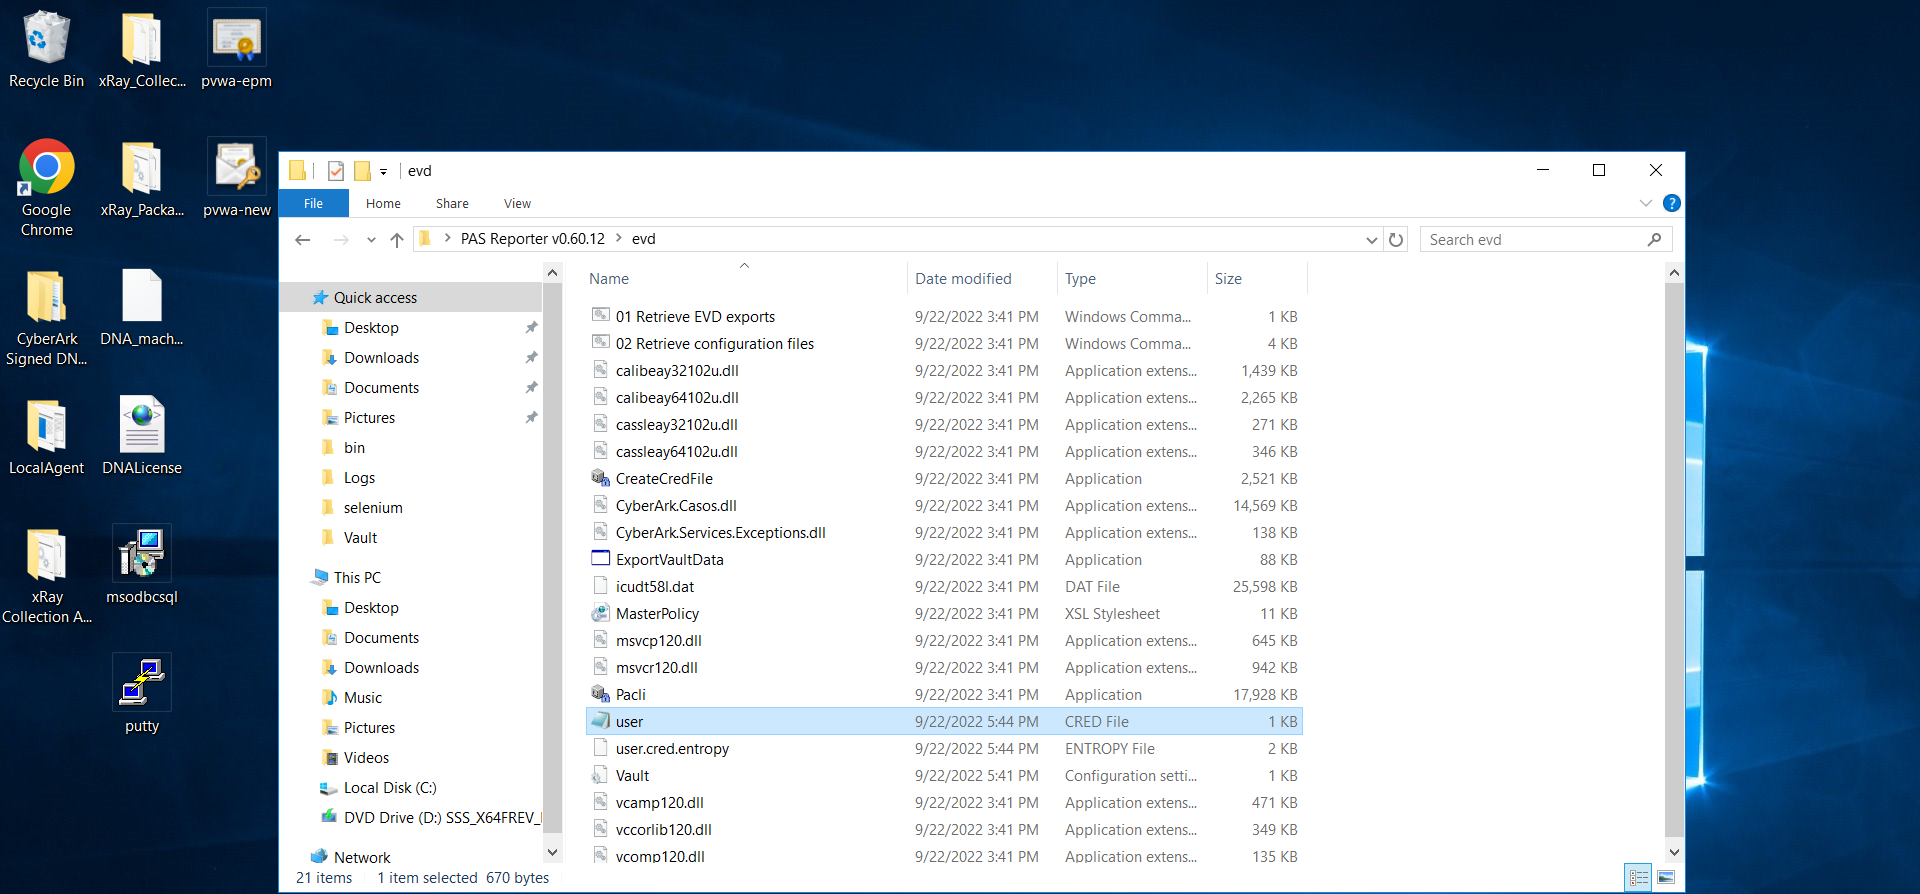Viewport: 1920px width, 894px height.
Task: Open the selenium folder in quick access
Action: pyautogui.click(x=373, y=507)
